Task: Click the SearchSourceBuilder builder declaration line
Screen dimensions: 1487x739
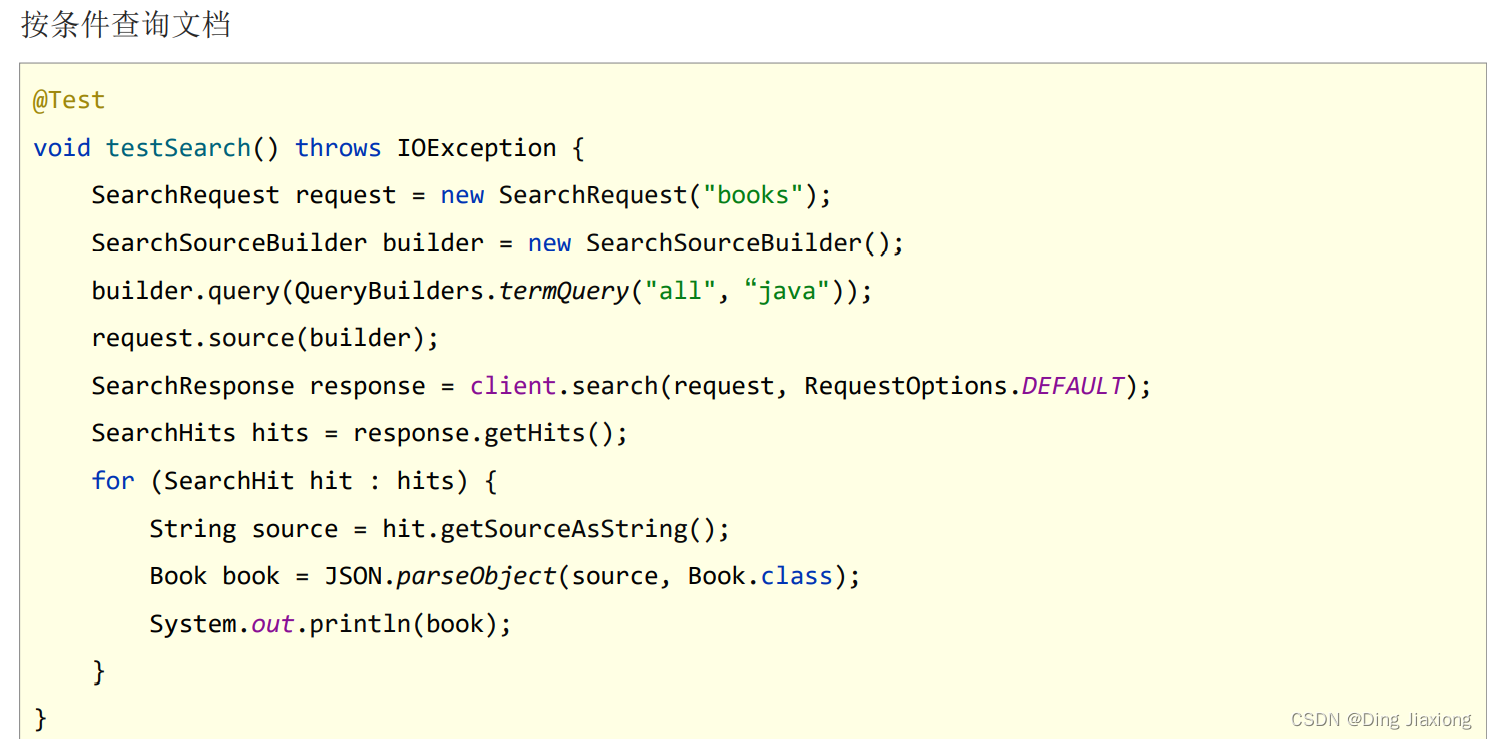Action: click(x=498, y=243)
